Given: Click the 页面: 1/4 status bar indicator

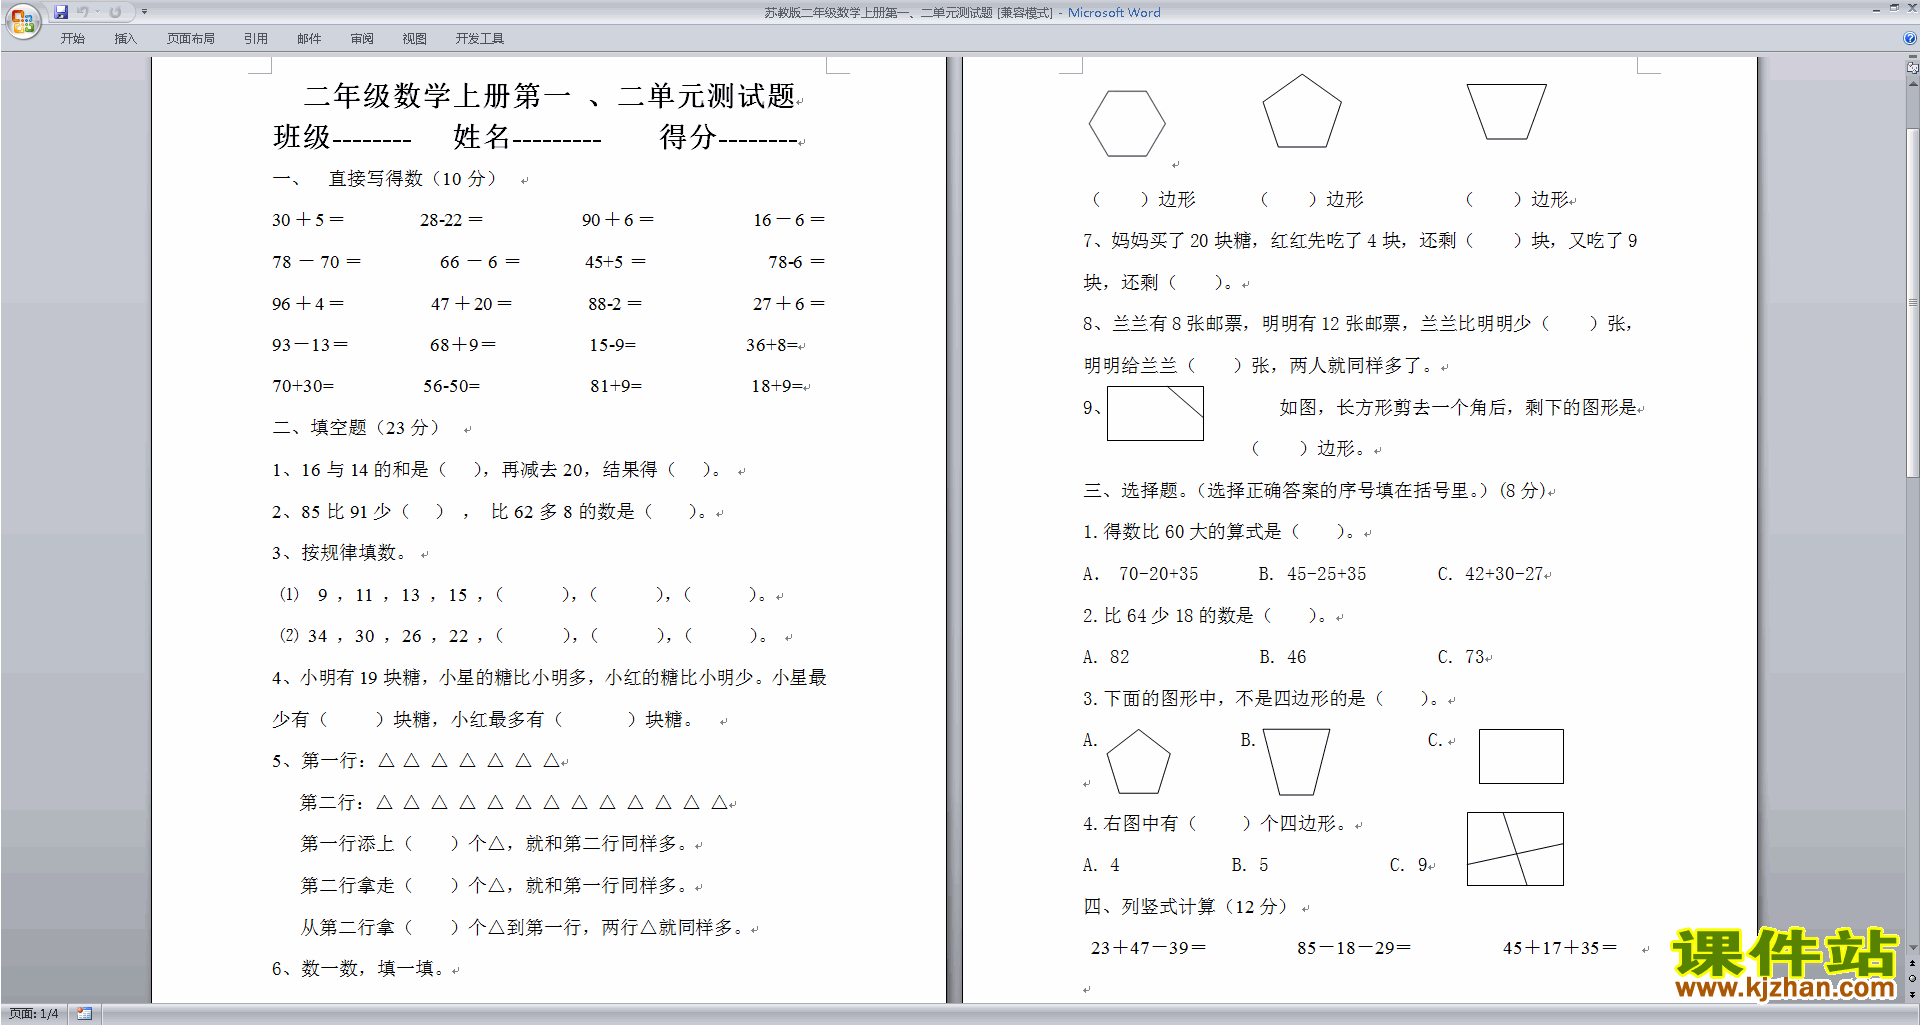Looking at the screenshot, I should pyautogui.click(x=33, y=1014).
